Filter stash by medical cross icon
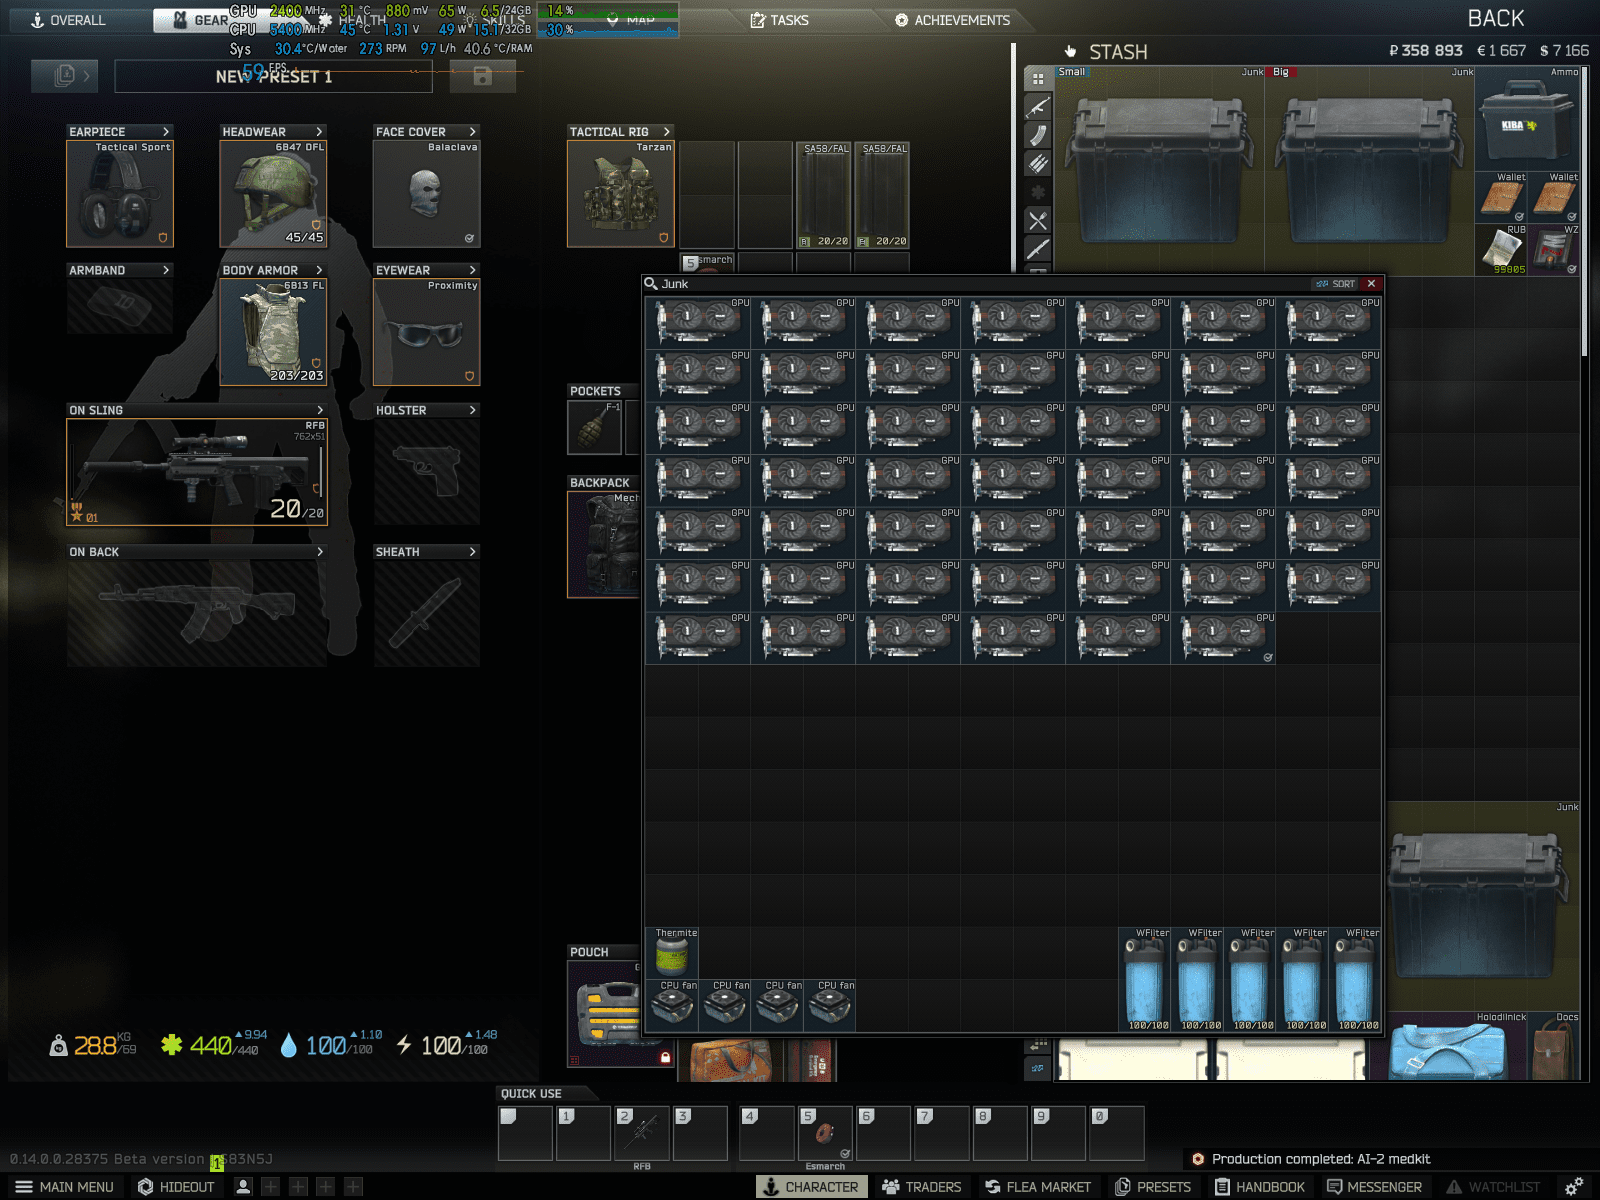The image size is (1600, 1200). [x=1038, y=192]
